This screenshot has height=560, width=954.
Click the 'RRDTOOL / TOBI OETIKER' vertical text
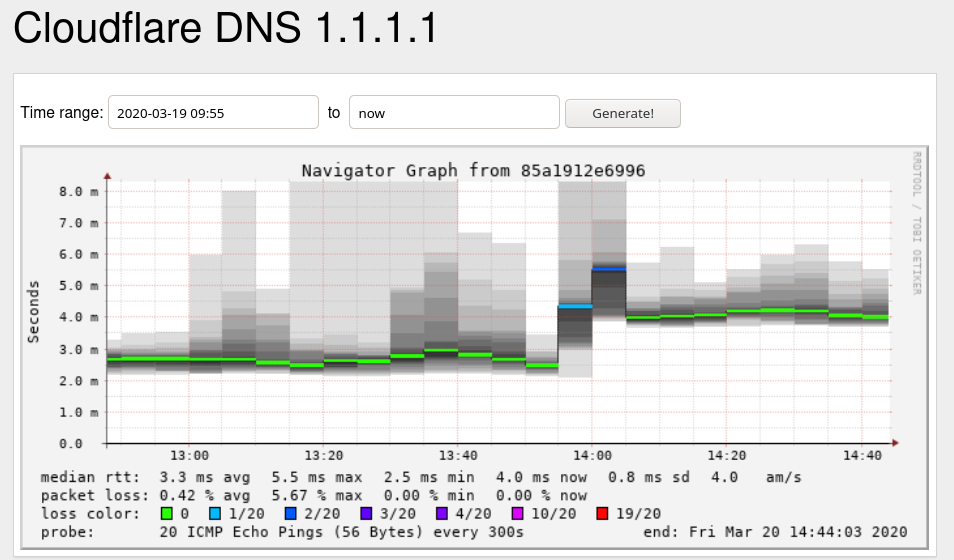917,223
